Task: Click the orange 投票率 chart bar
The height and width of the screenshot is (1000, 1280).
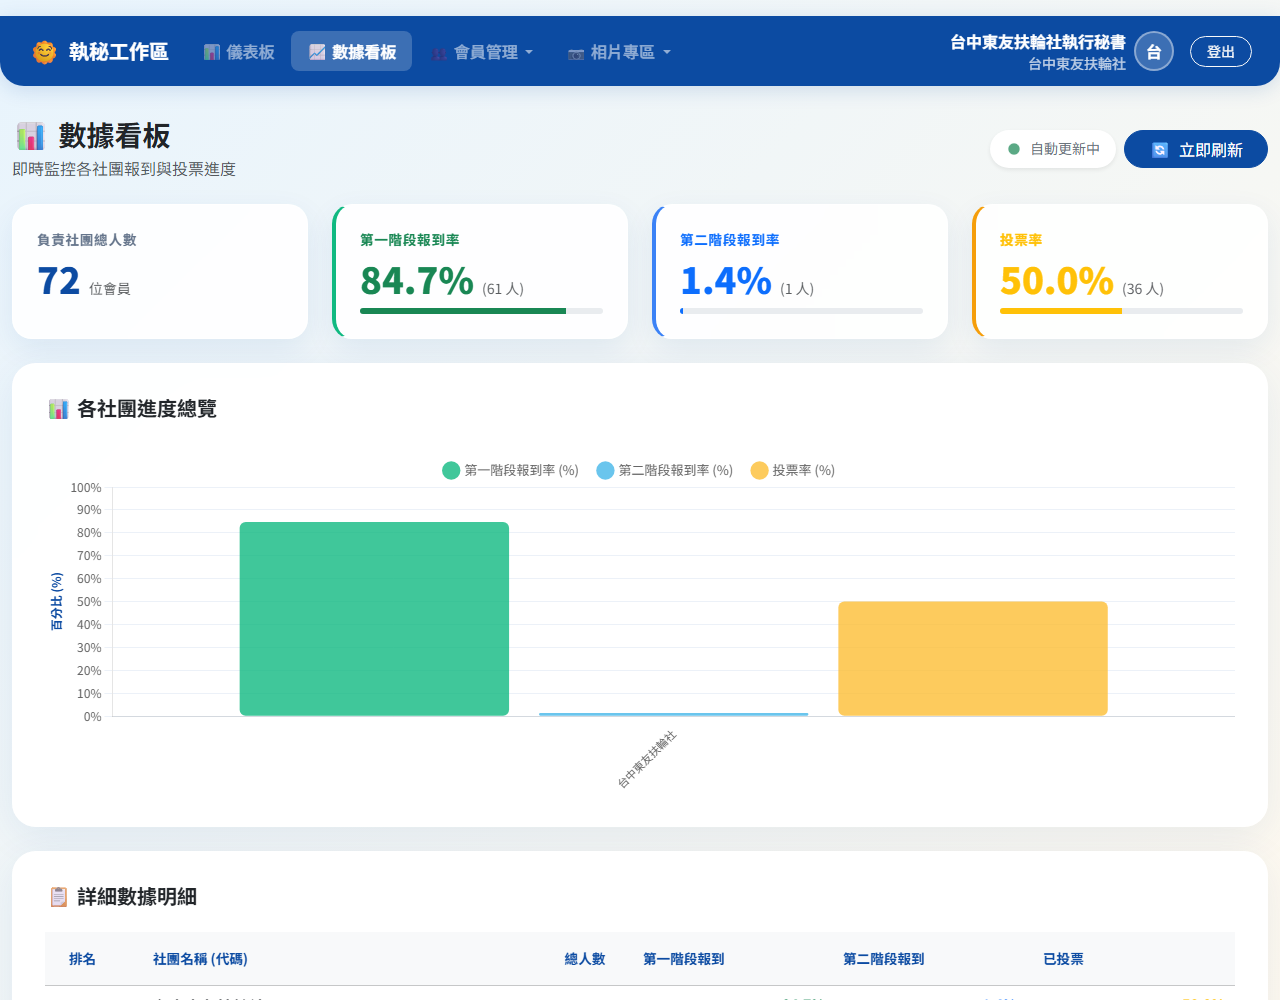Action: coord(972,658)
